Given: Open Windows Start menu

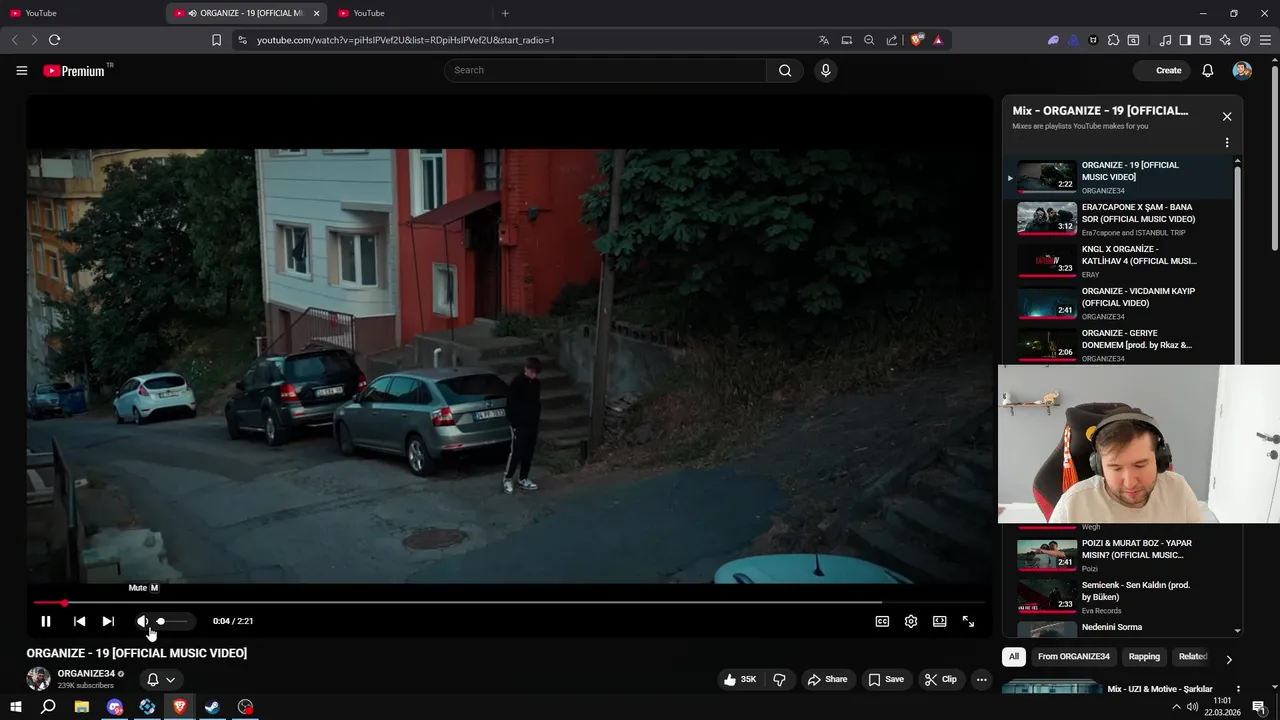Looking at the screenshot, I should (x=16, y=707).
